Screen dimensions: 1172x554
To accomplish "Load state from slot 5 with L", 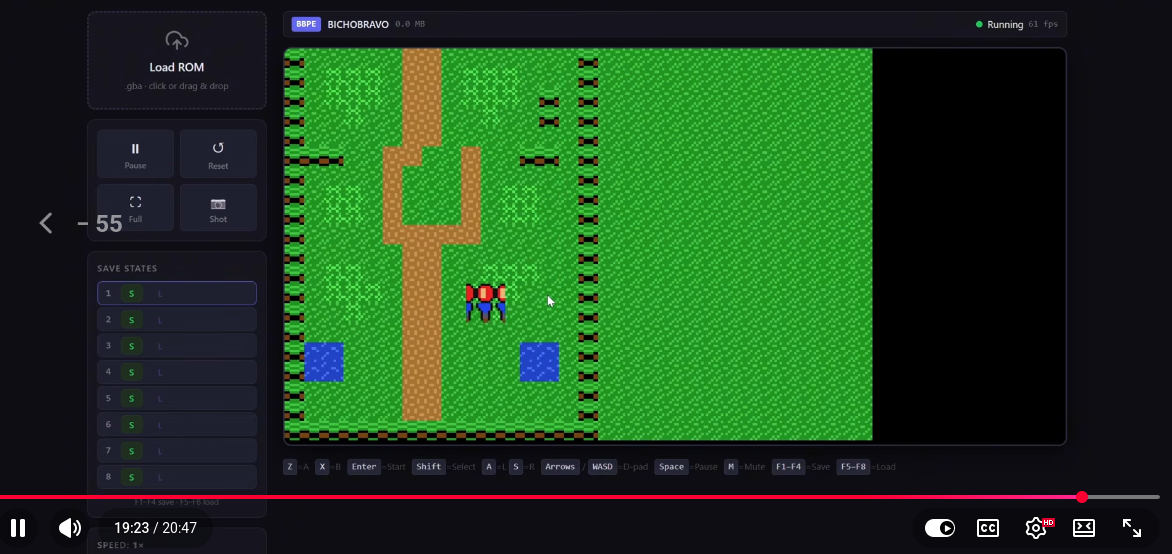I will click(x=159, y=398).
